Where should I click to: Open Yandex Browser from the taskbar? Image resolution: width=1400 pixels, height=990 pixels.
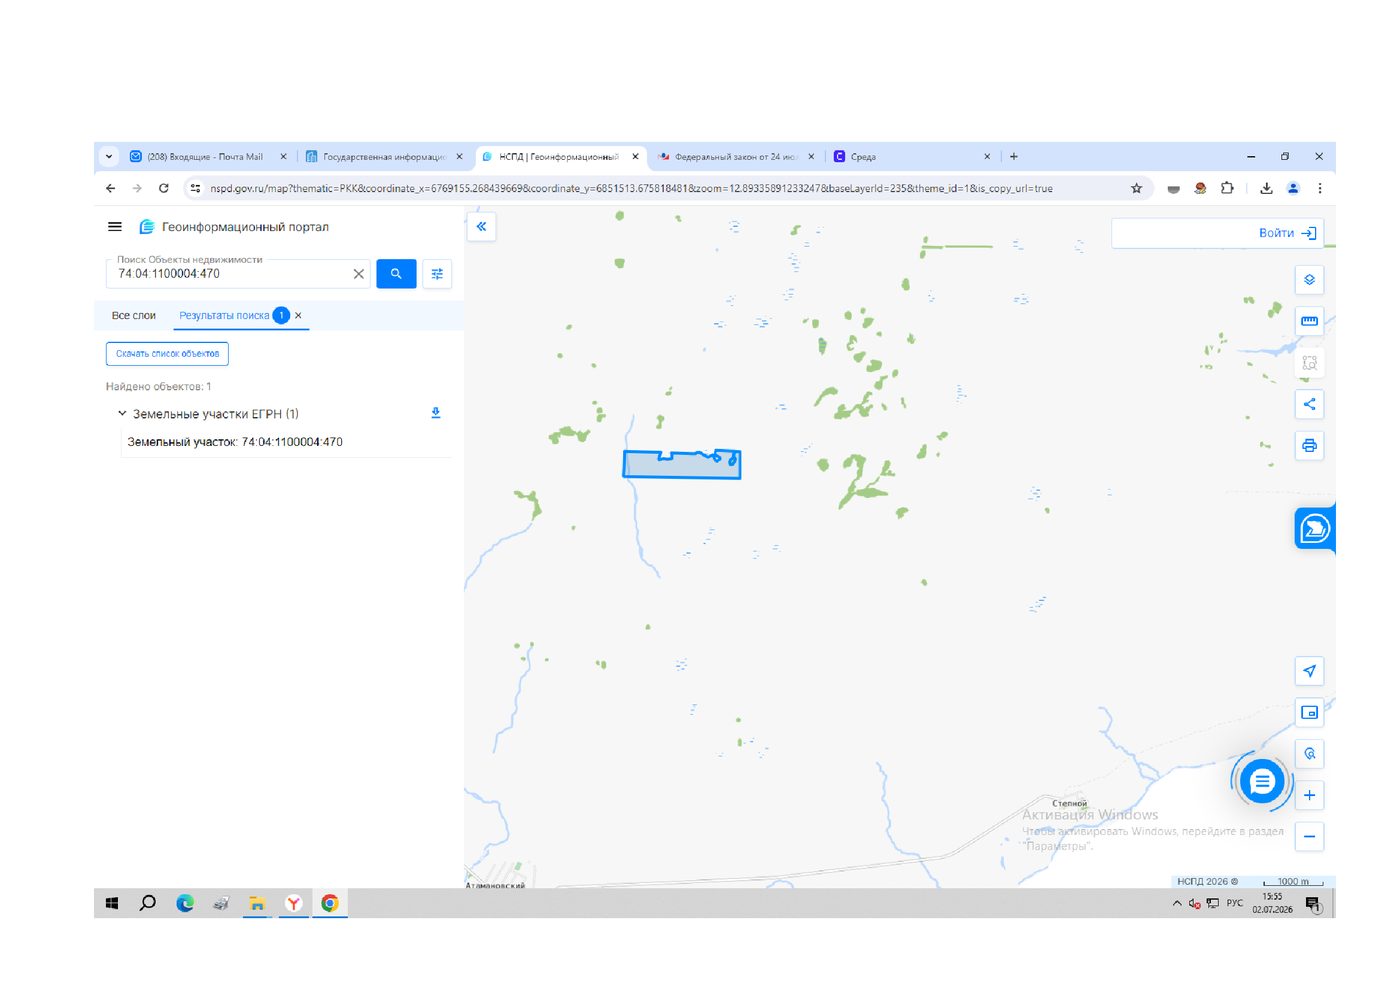point(293,903)
